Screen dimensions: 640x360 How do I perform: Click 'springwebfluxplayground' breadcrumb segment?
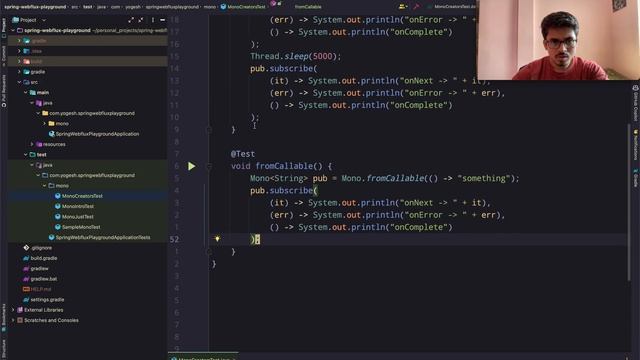172,7
